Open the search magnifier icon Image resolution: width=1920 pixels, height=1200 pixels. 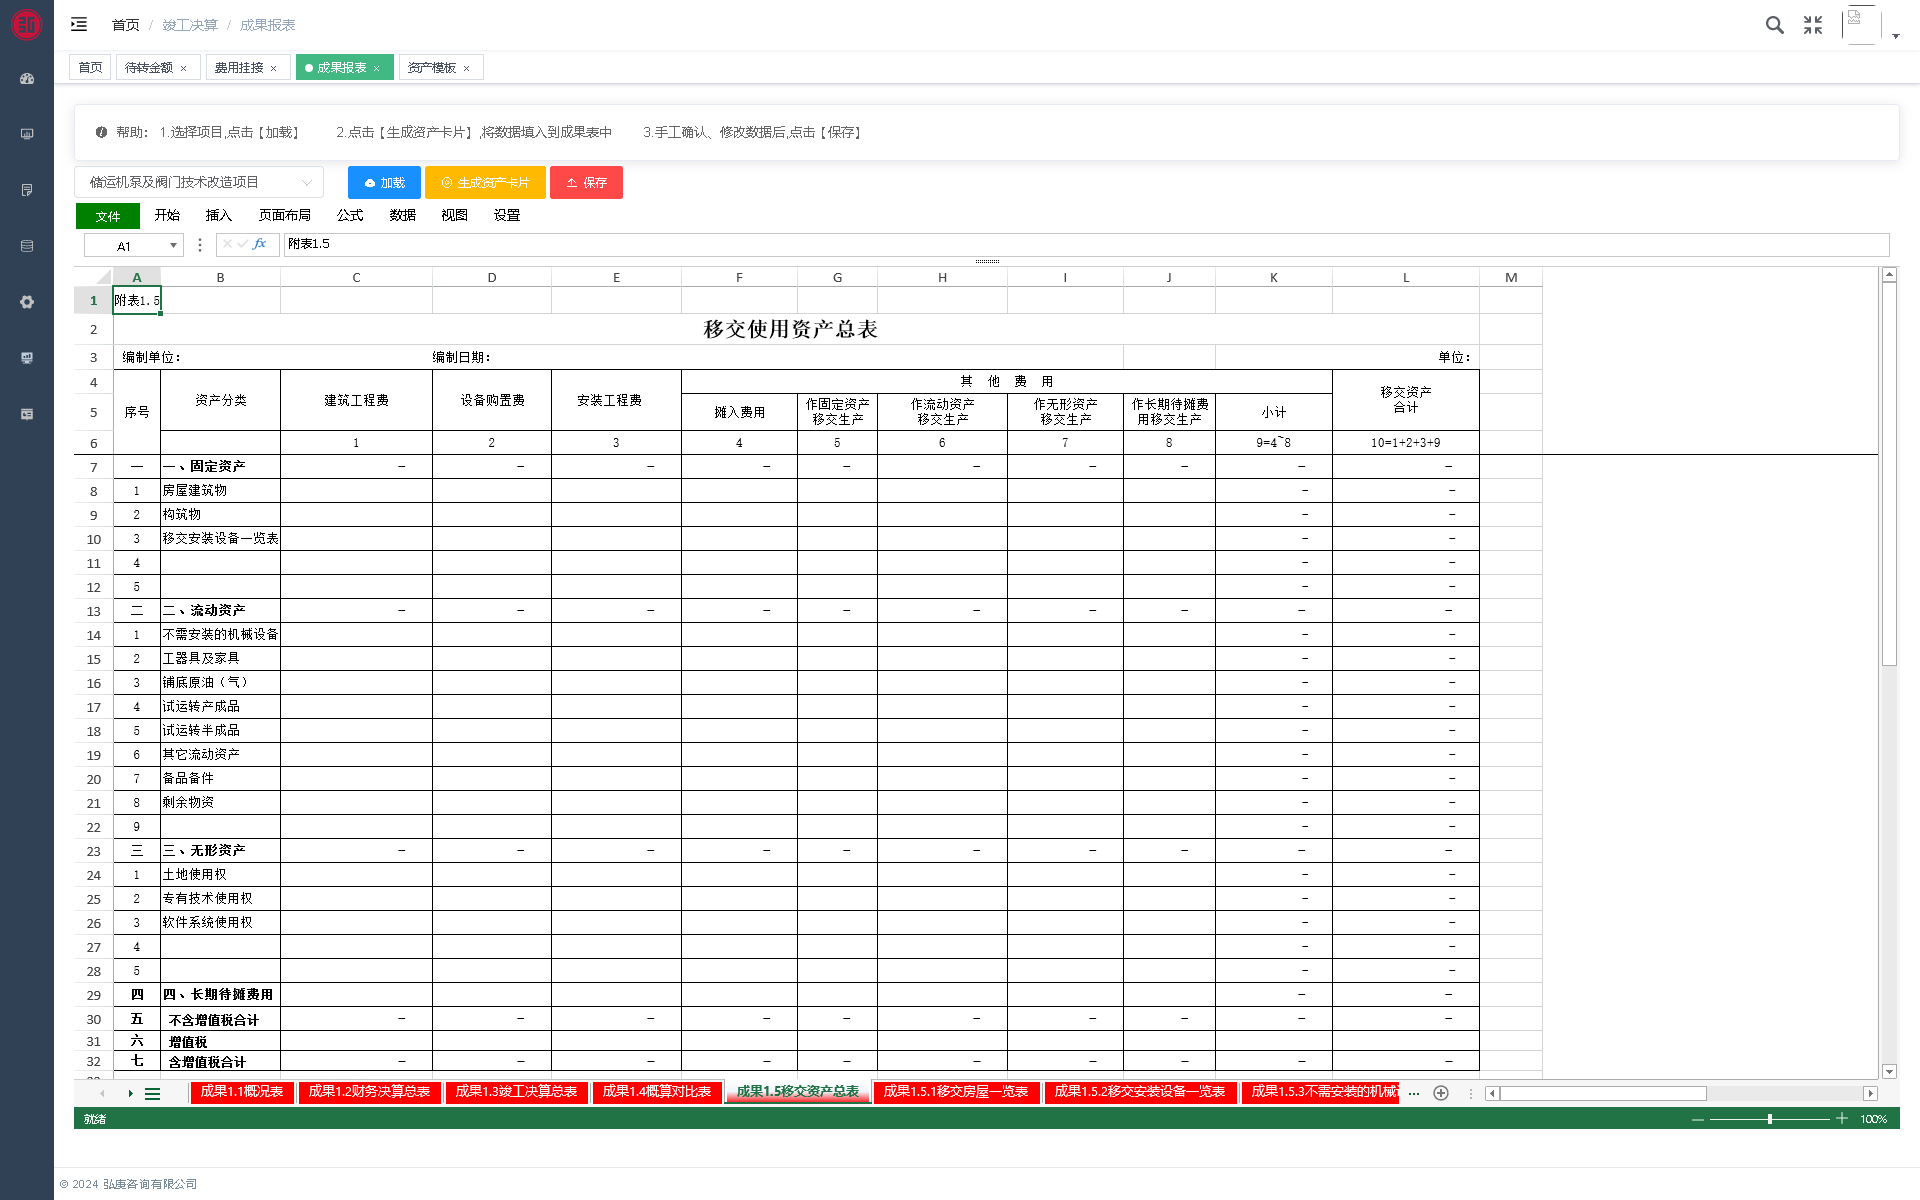pyautogui.click(x=1774, y=25)
